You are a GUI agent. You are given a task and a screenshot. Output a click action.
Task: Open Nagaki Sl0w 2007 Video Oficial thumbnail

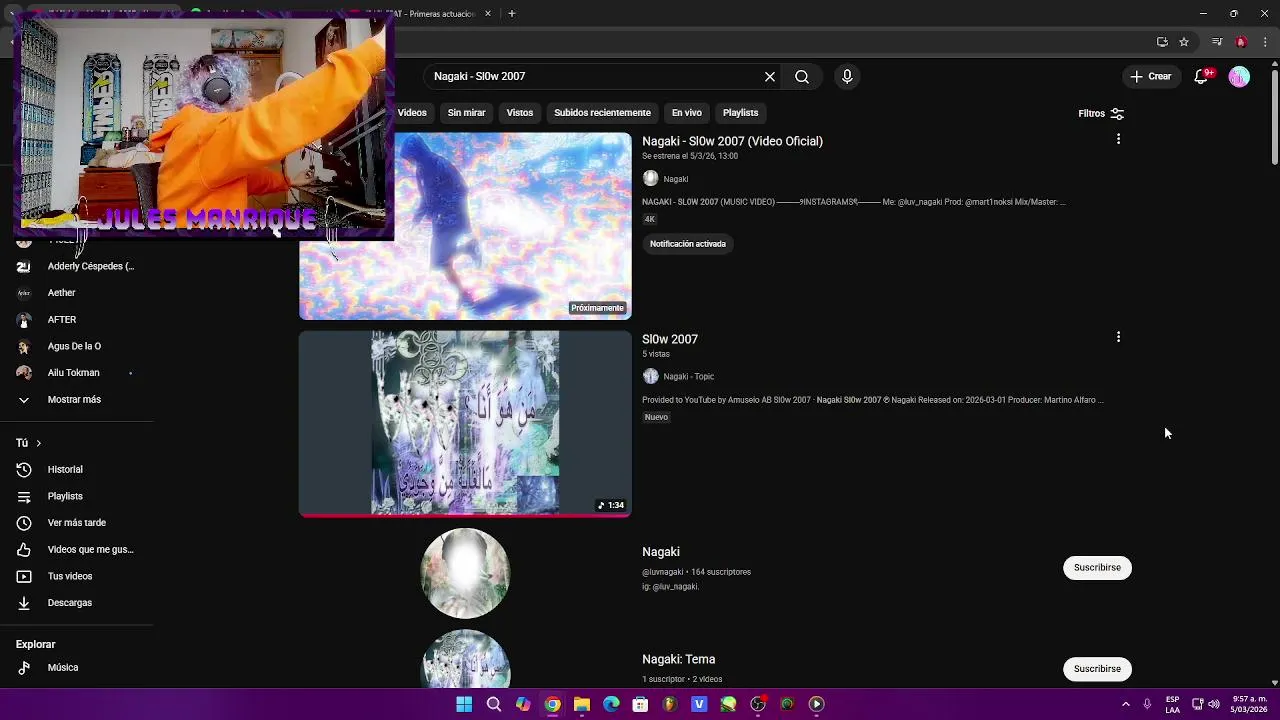tap(465, 226)
